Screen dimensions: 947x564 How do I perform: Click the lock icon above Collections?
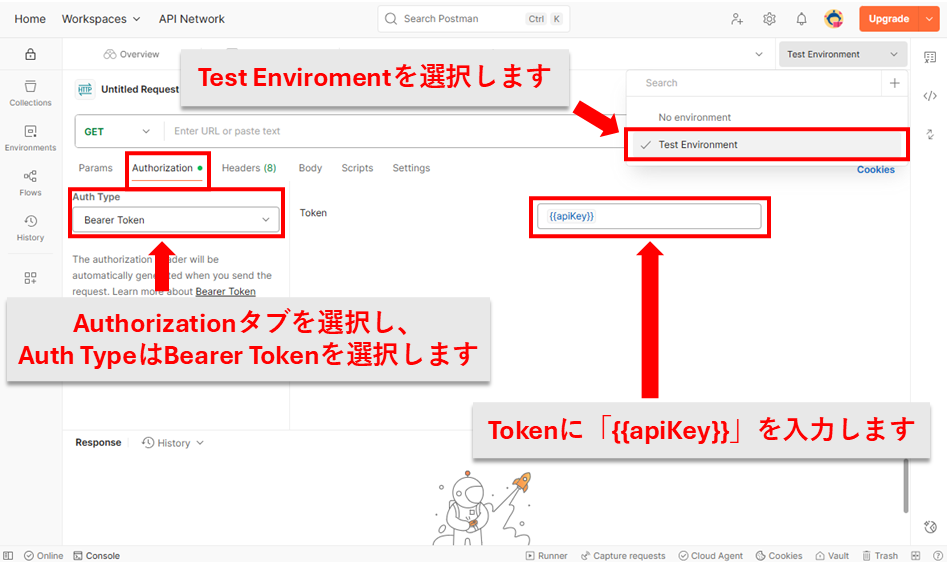(30, 54)
